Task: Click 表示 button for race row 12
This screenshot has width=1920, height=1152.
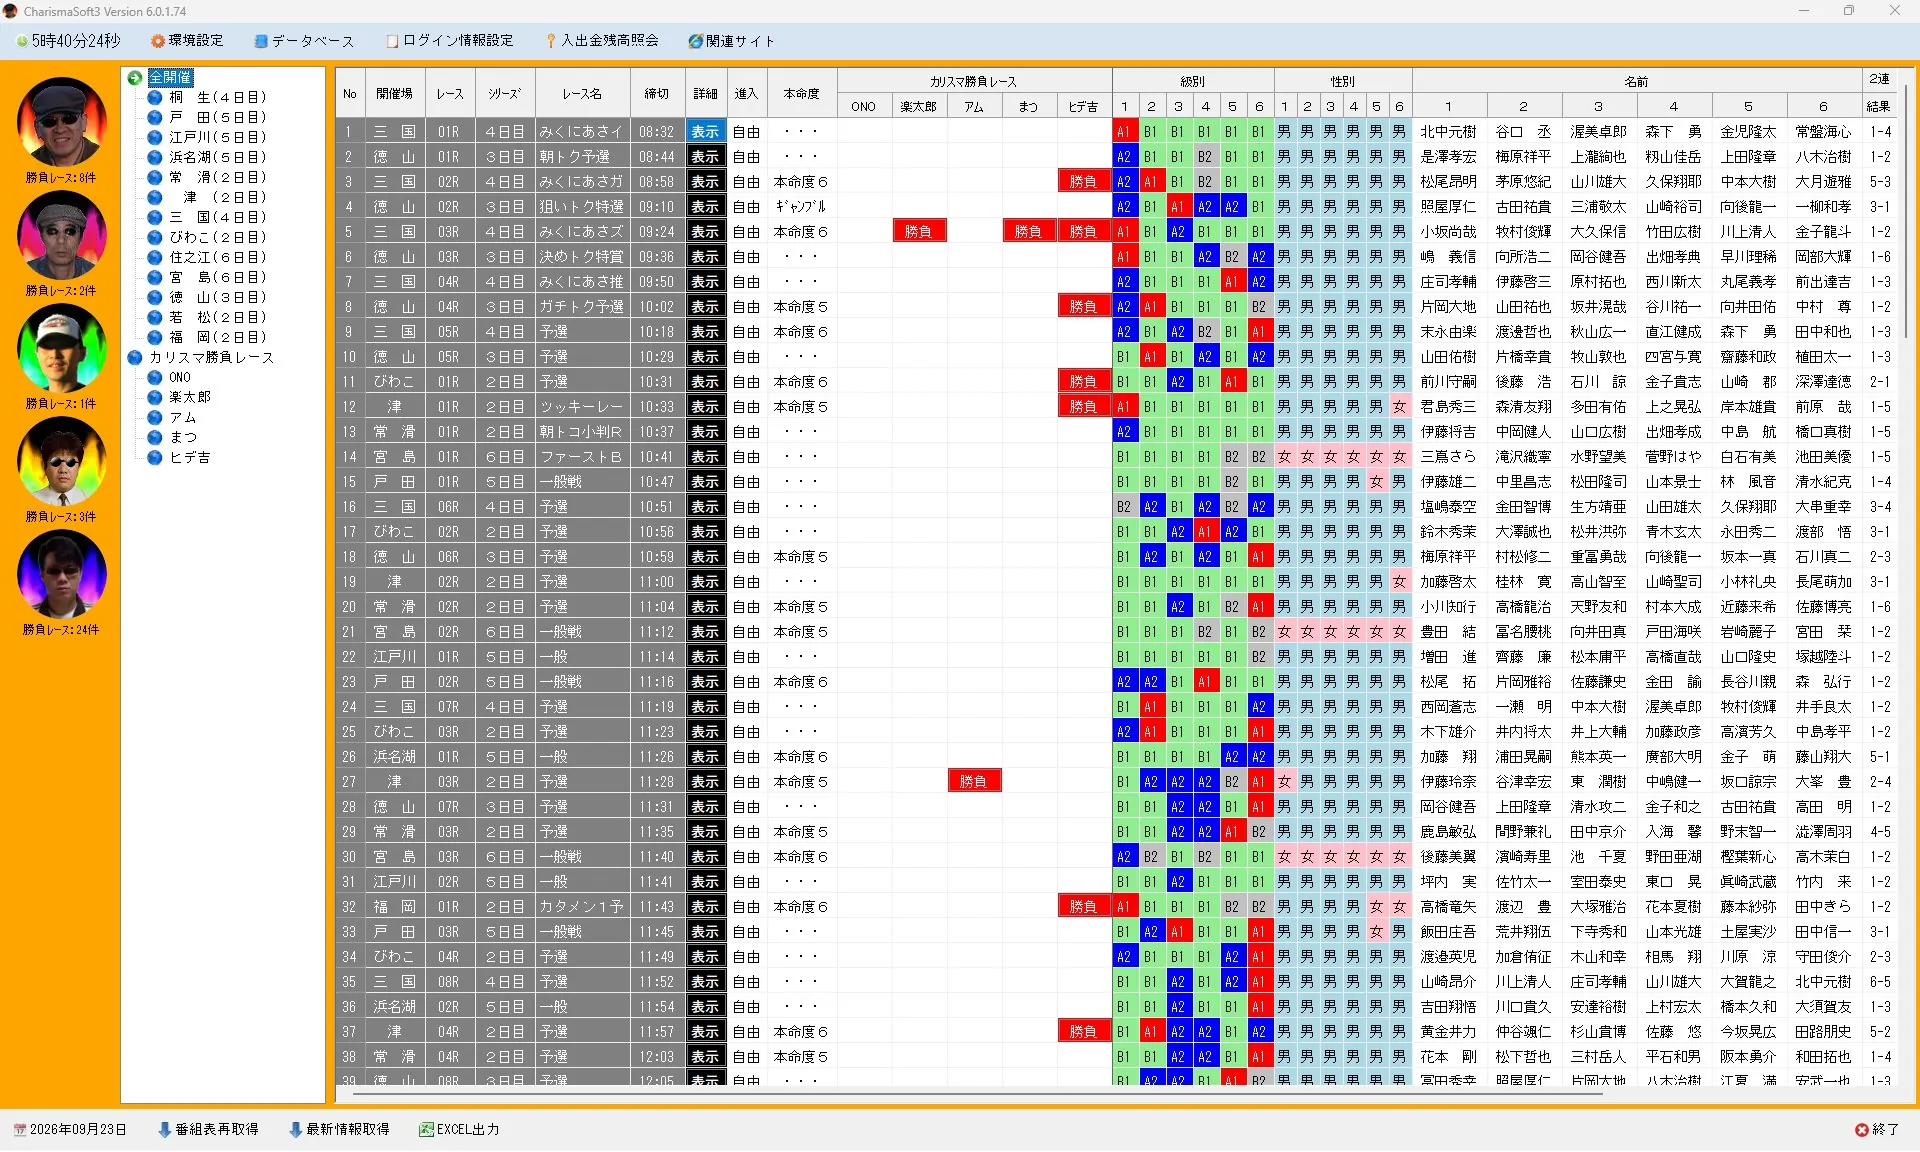Action: pos(705,406)
